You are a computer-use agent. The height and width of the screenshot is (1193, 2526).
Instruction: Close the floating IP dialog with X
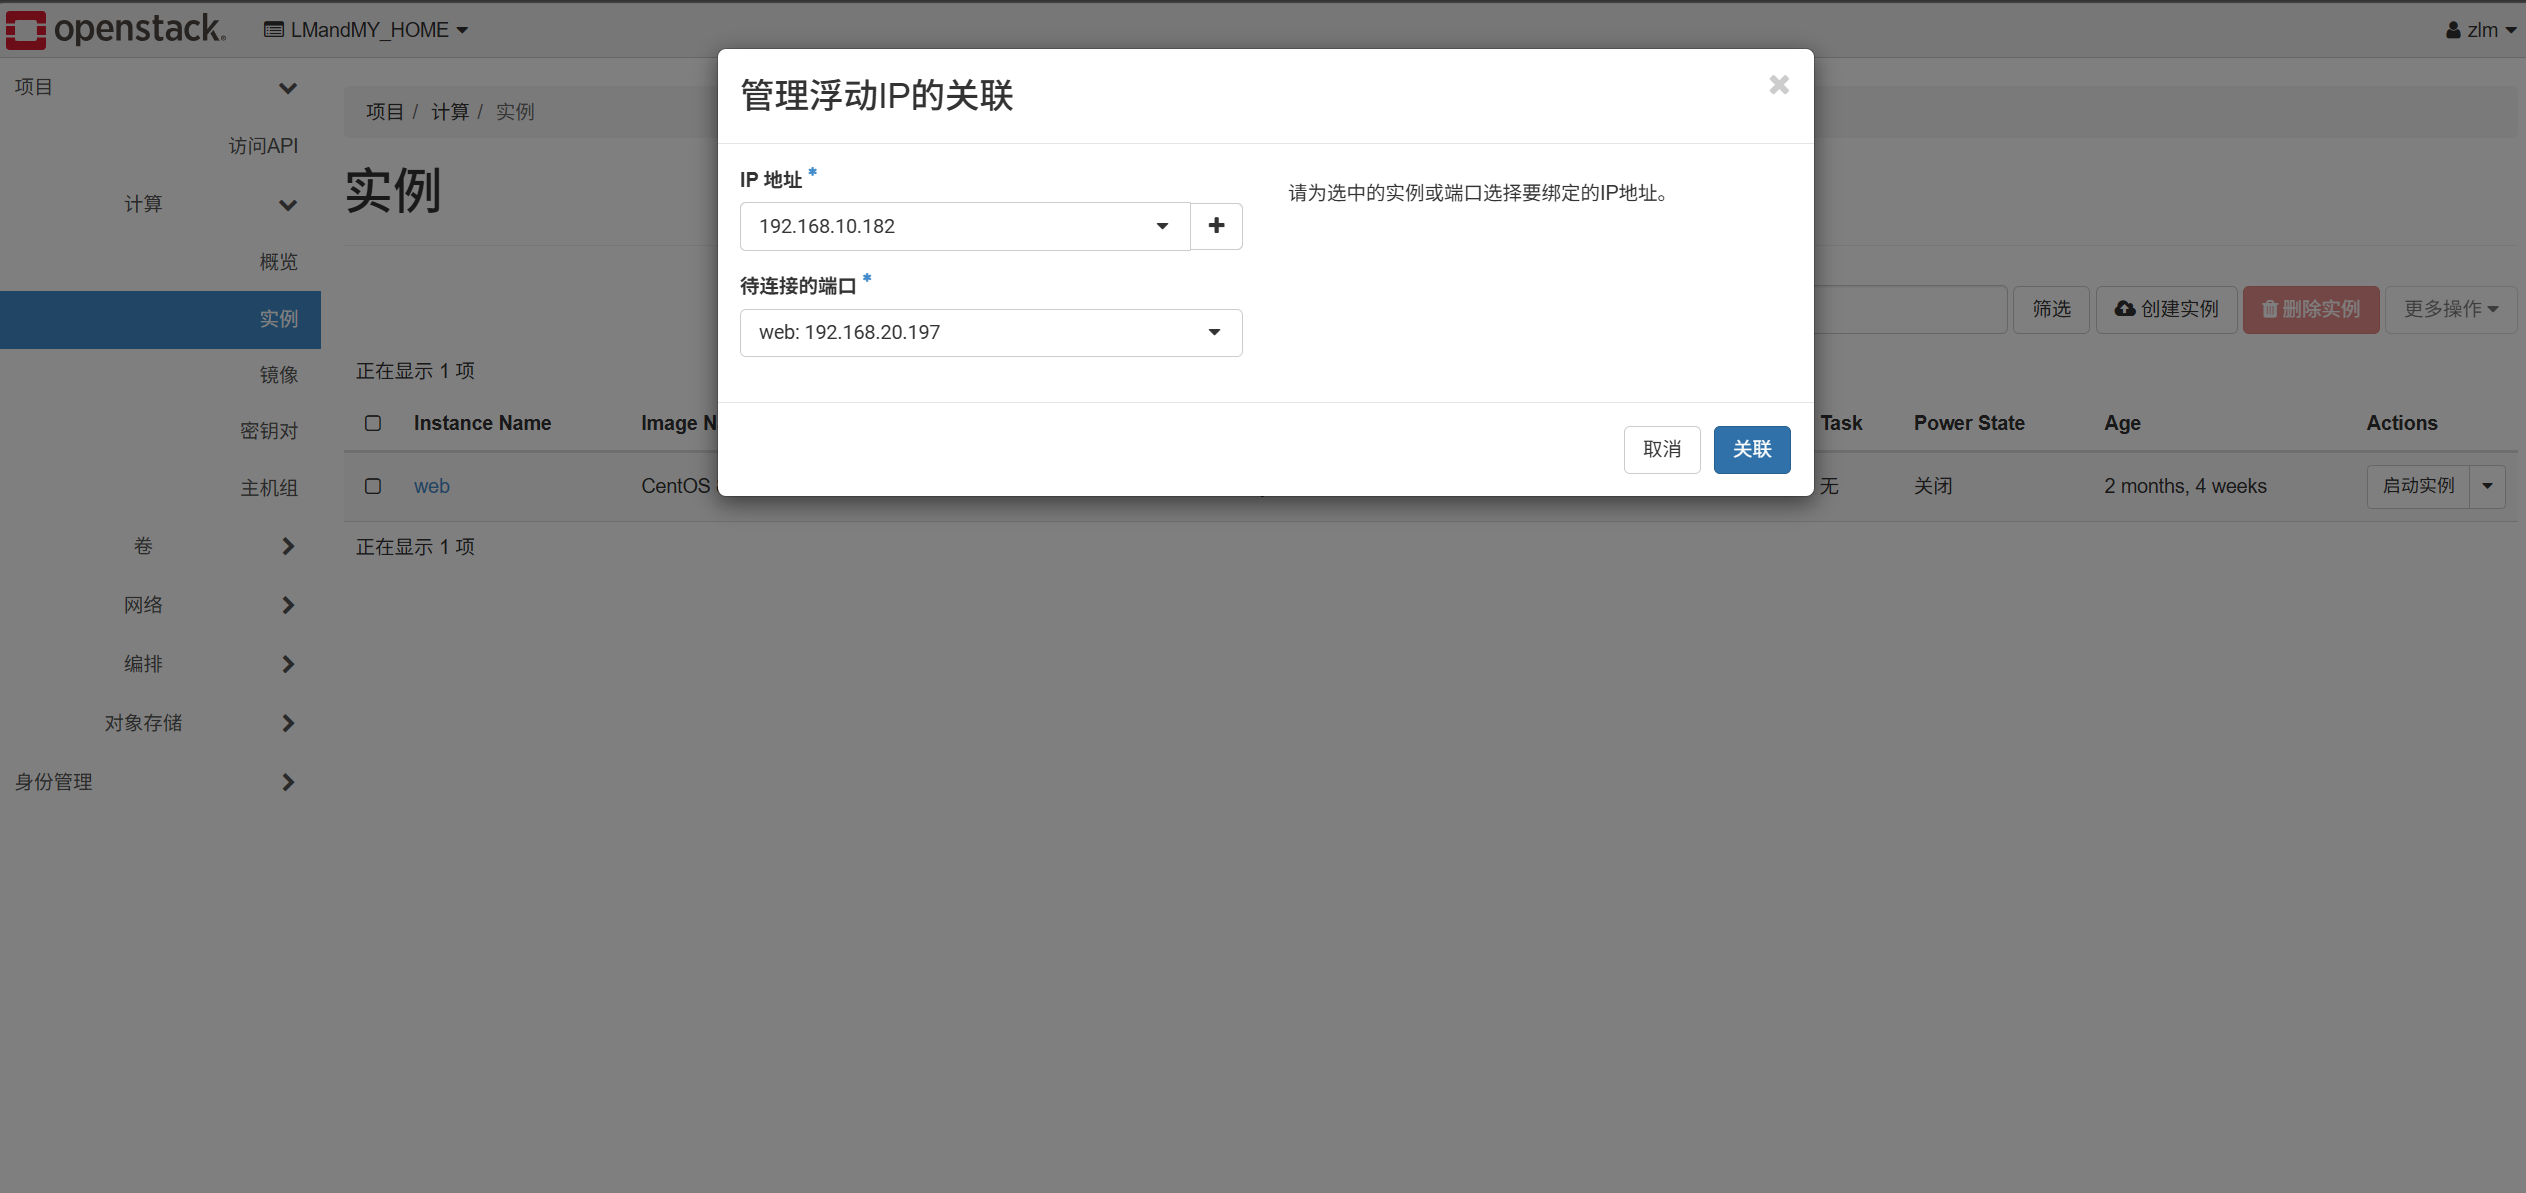point(1778,85)
